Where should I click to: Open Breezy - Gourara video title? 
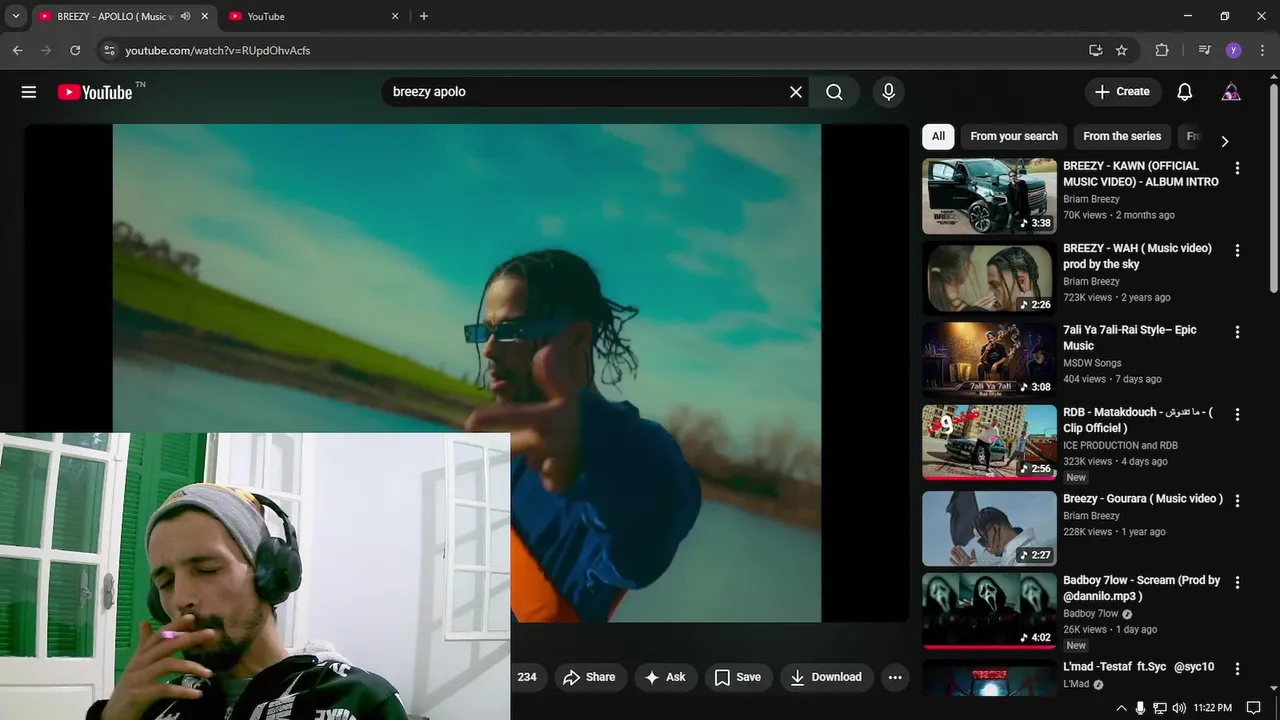pos(1143,498)
